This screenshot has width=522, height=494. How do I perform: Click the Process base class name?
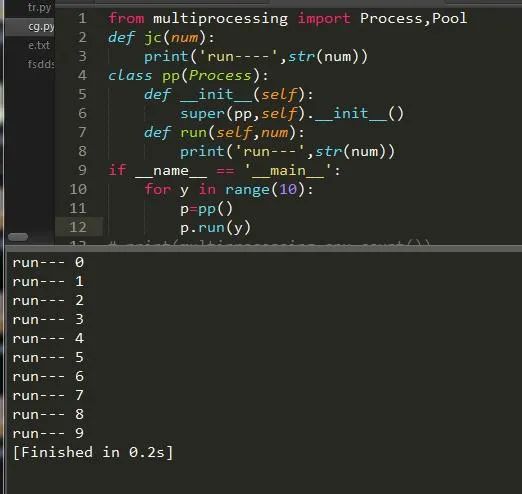(220, 76)
